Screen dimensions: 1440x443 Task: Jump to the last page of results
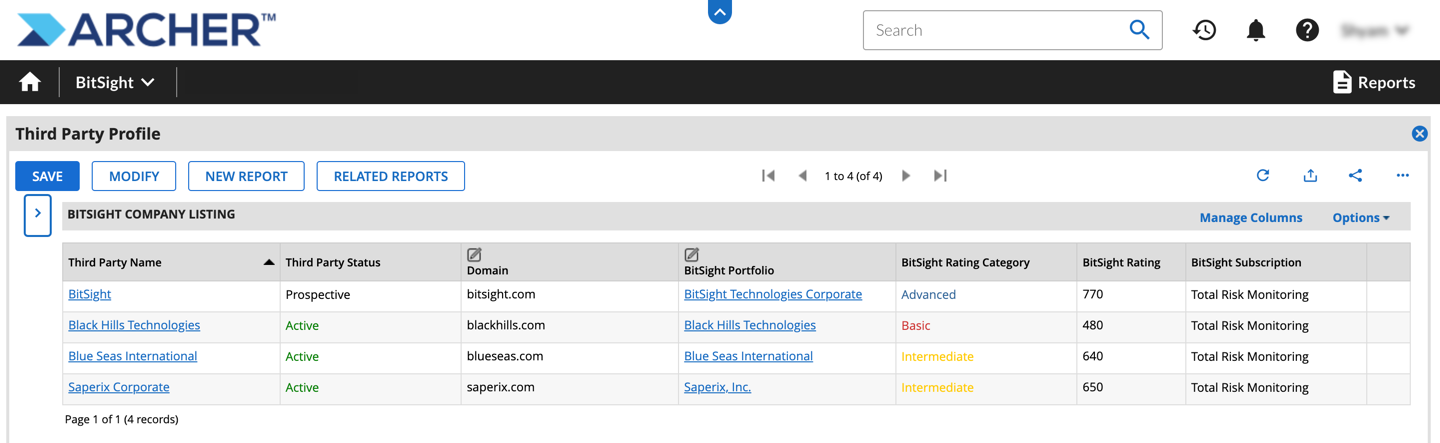940,175
